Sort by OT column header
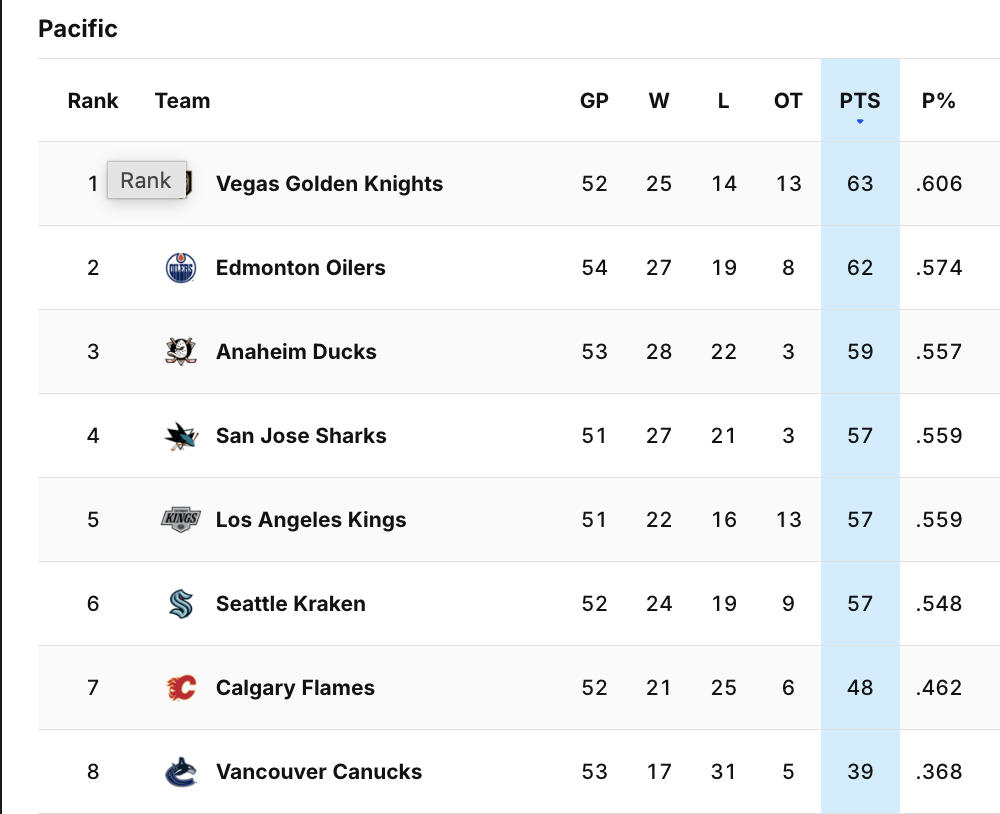Viewport: 1000px width, 814px height. [788, 101]
